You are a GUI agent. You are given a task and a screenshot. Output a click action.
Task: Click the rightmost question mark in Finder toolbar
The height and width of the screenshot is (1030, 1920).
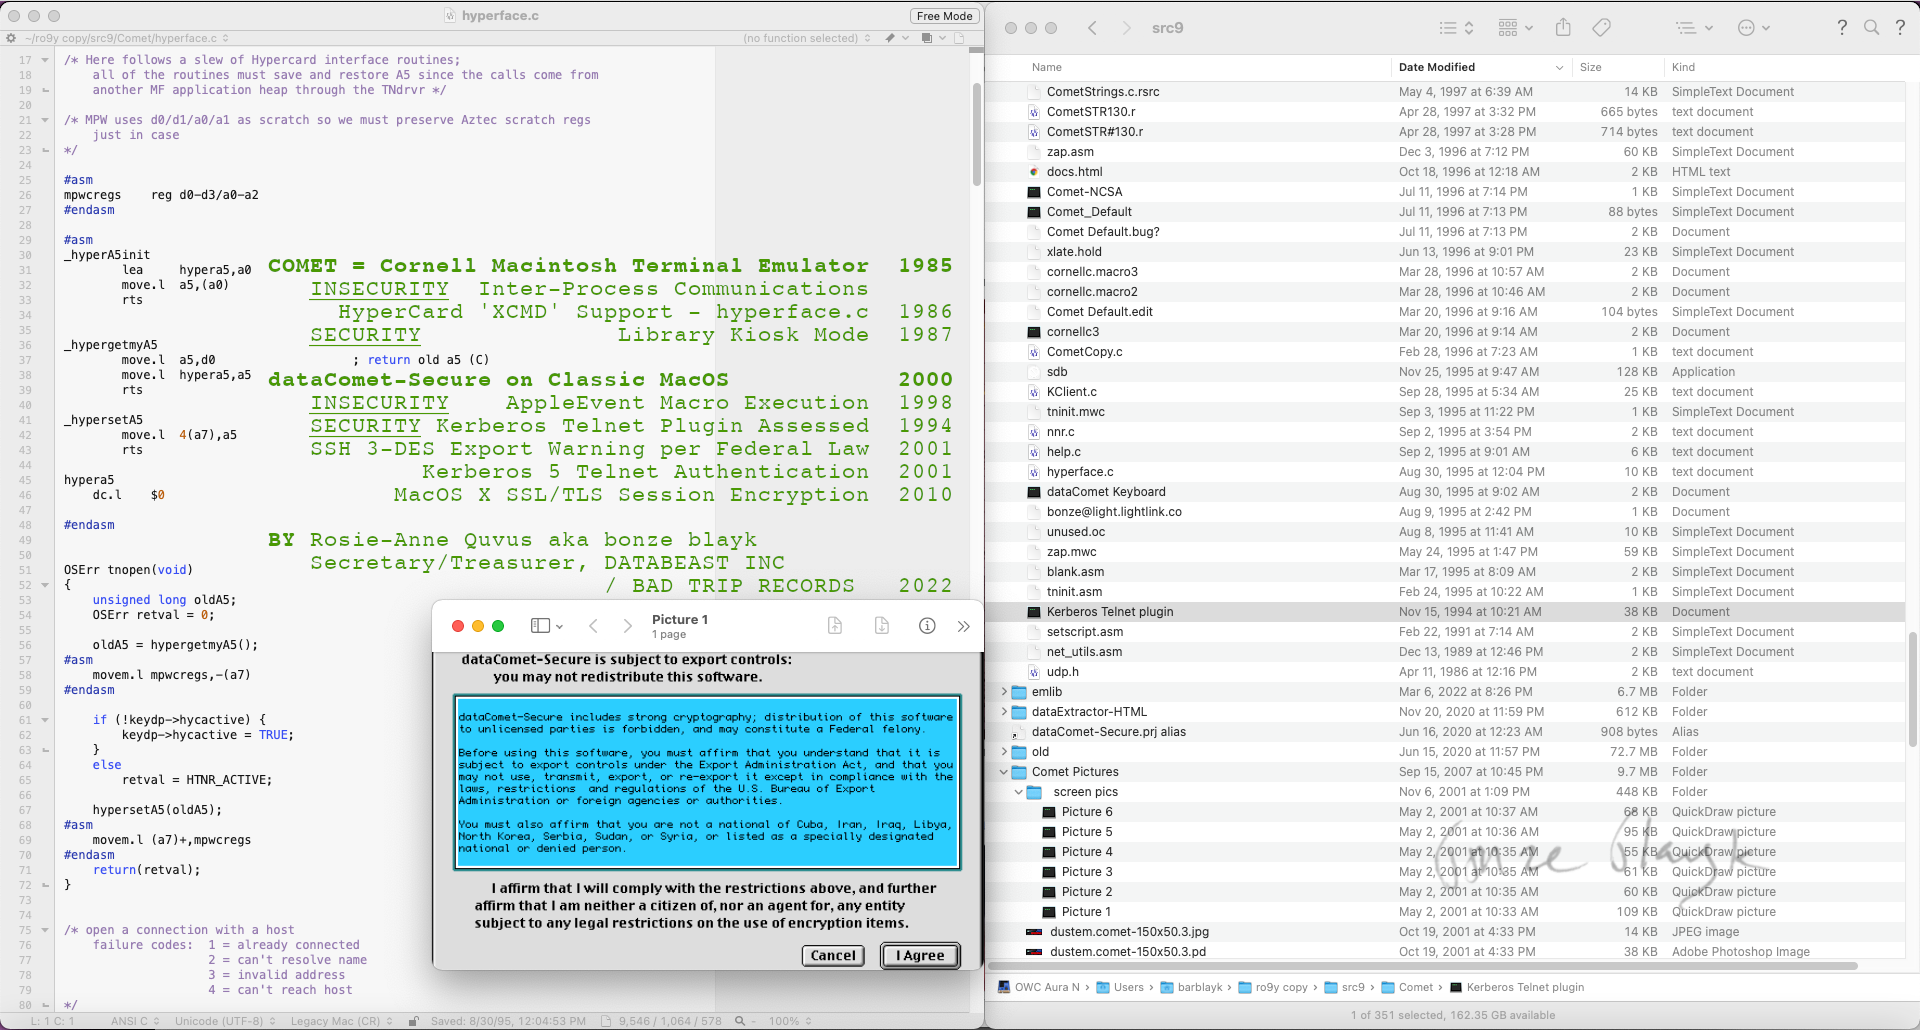click(1900, 28)
